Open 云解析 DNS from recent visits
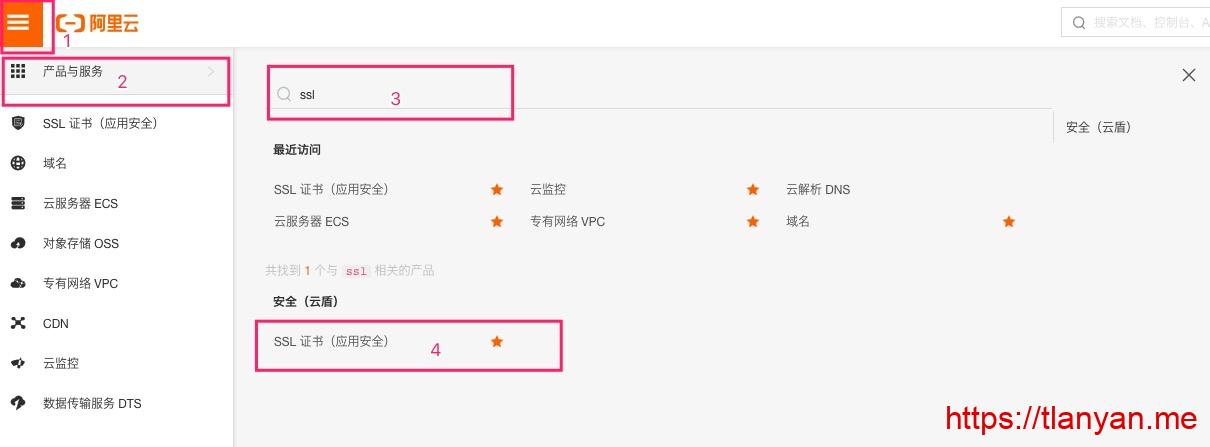Screen dimensions: 1210x447 click(817, 189)
